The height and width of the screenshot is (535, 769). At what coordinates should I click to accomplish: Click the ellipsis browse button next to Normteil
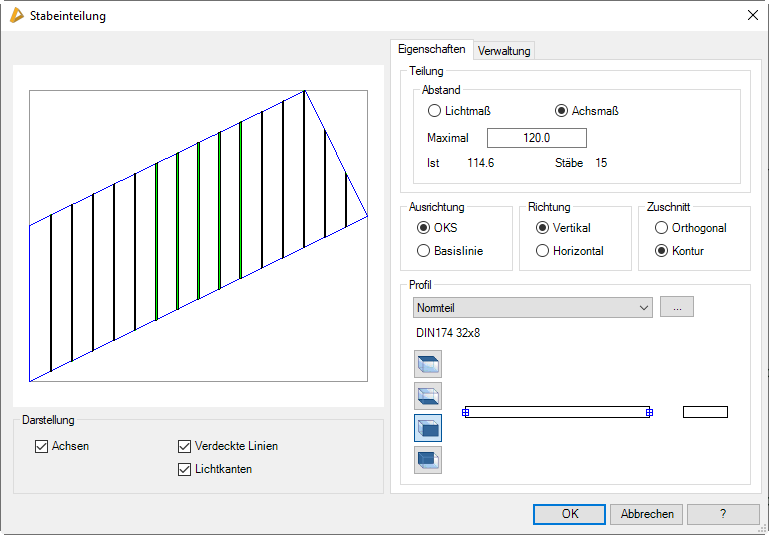coord(677,308)
